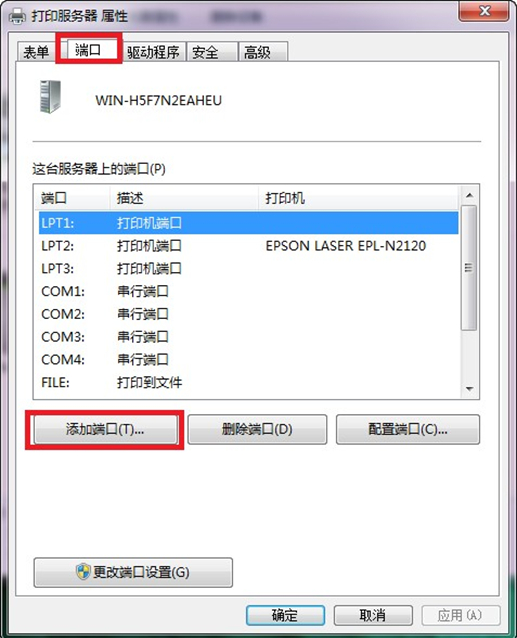Image resolution: width=517 pixels, height=638 pixels.
Task: Click the 描述 column header
Action: pos(184,198)
